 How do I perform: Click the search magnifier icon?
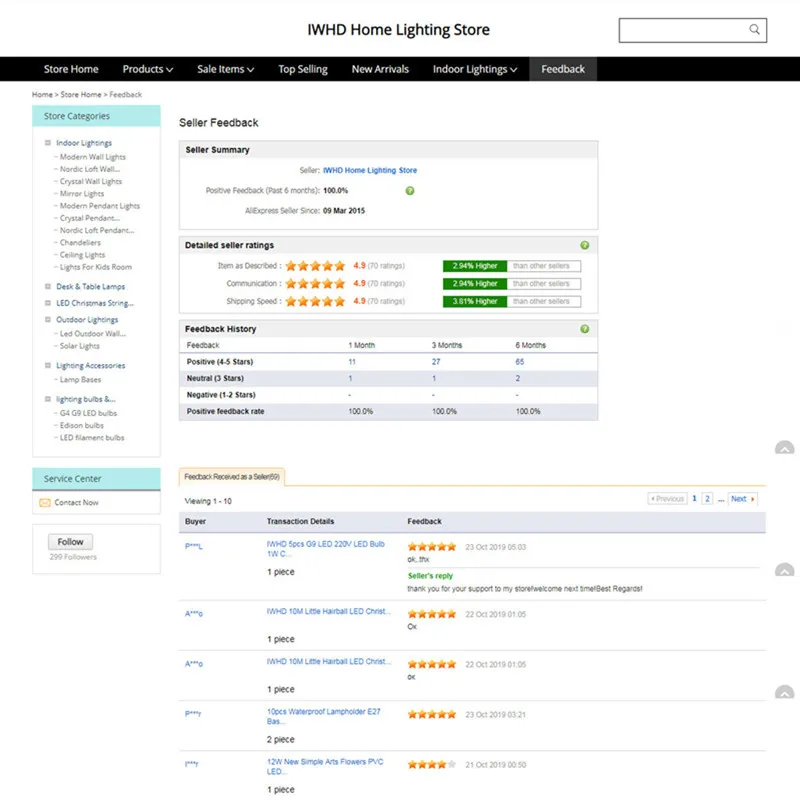coord(754,29)
